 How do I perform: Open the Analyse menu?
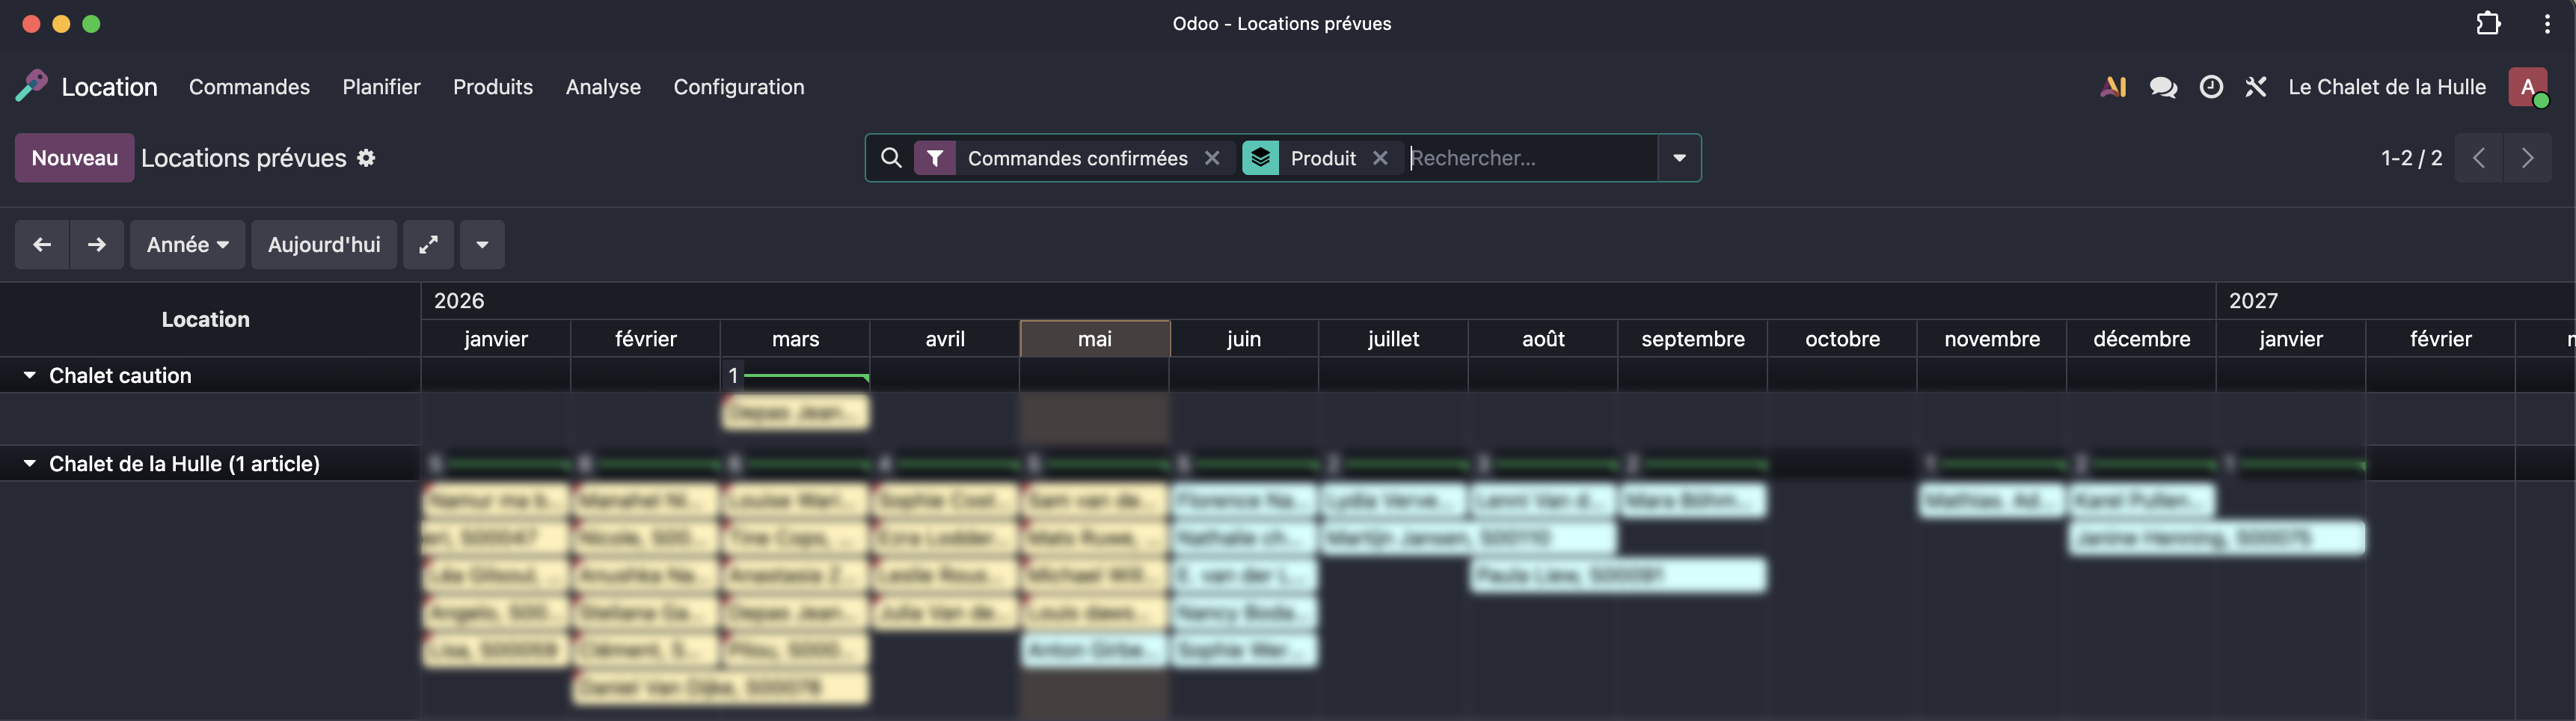click(x=603, y=87)
